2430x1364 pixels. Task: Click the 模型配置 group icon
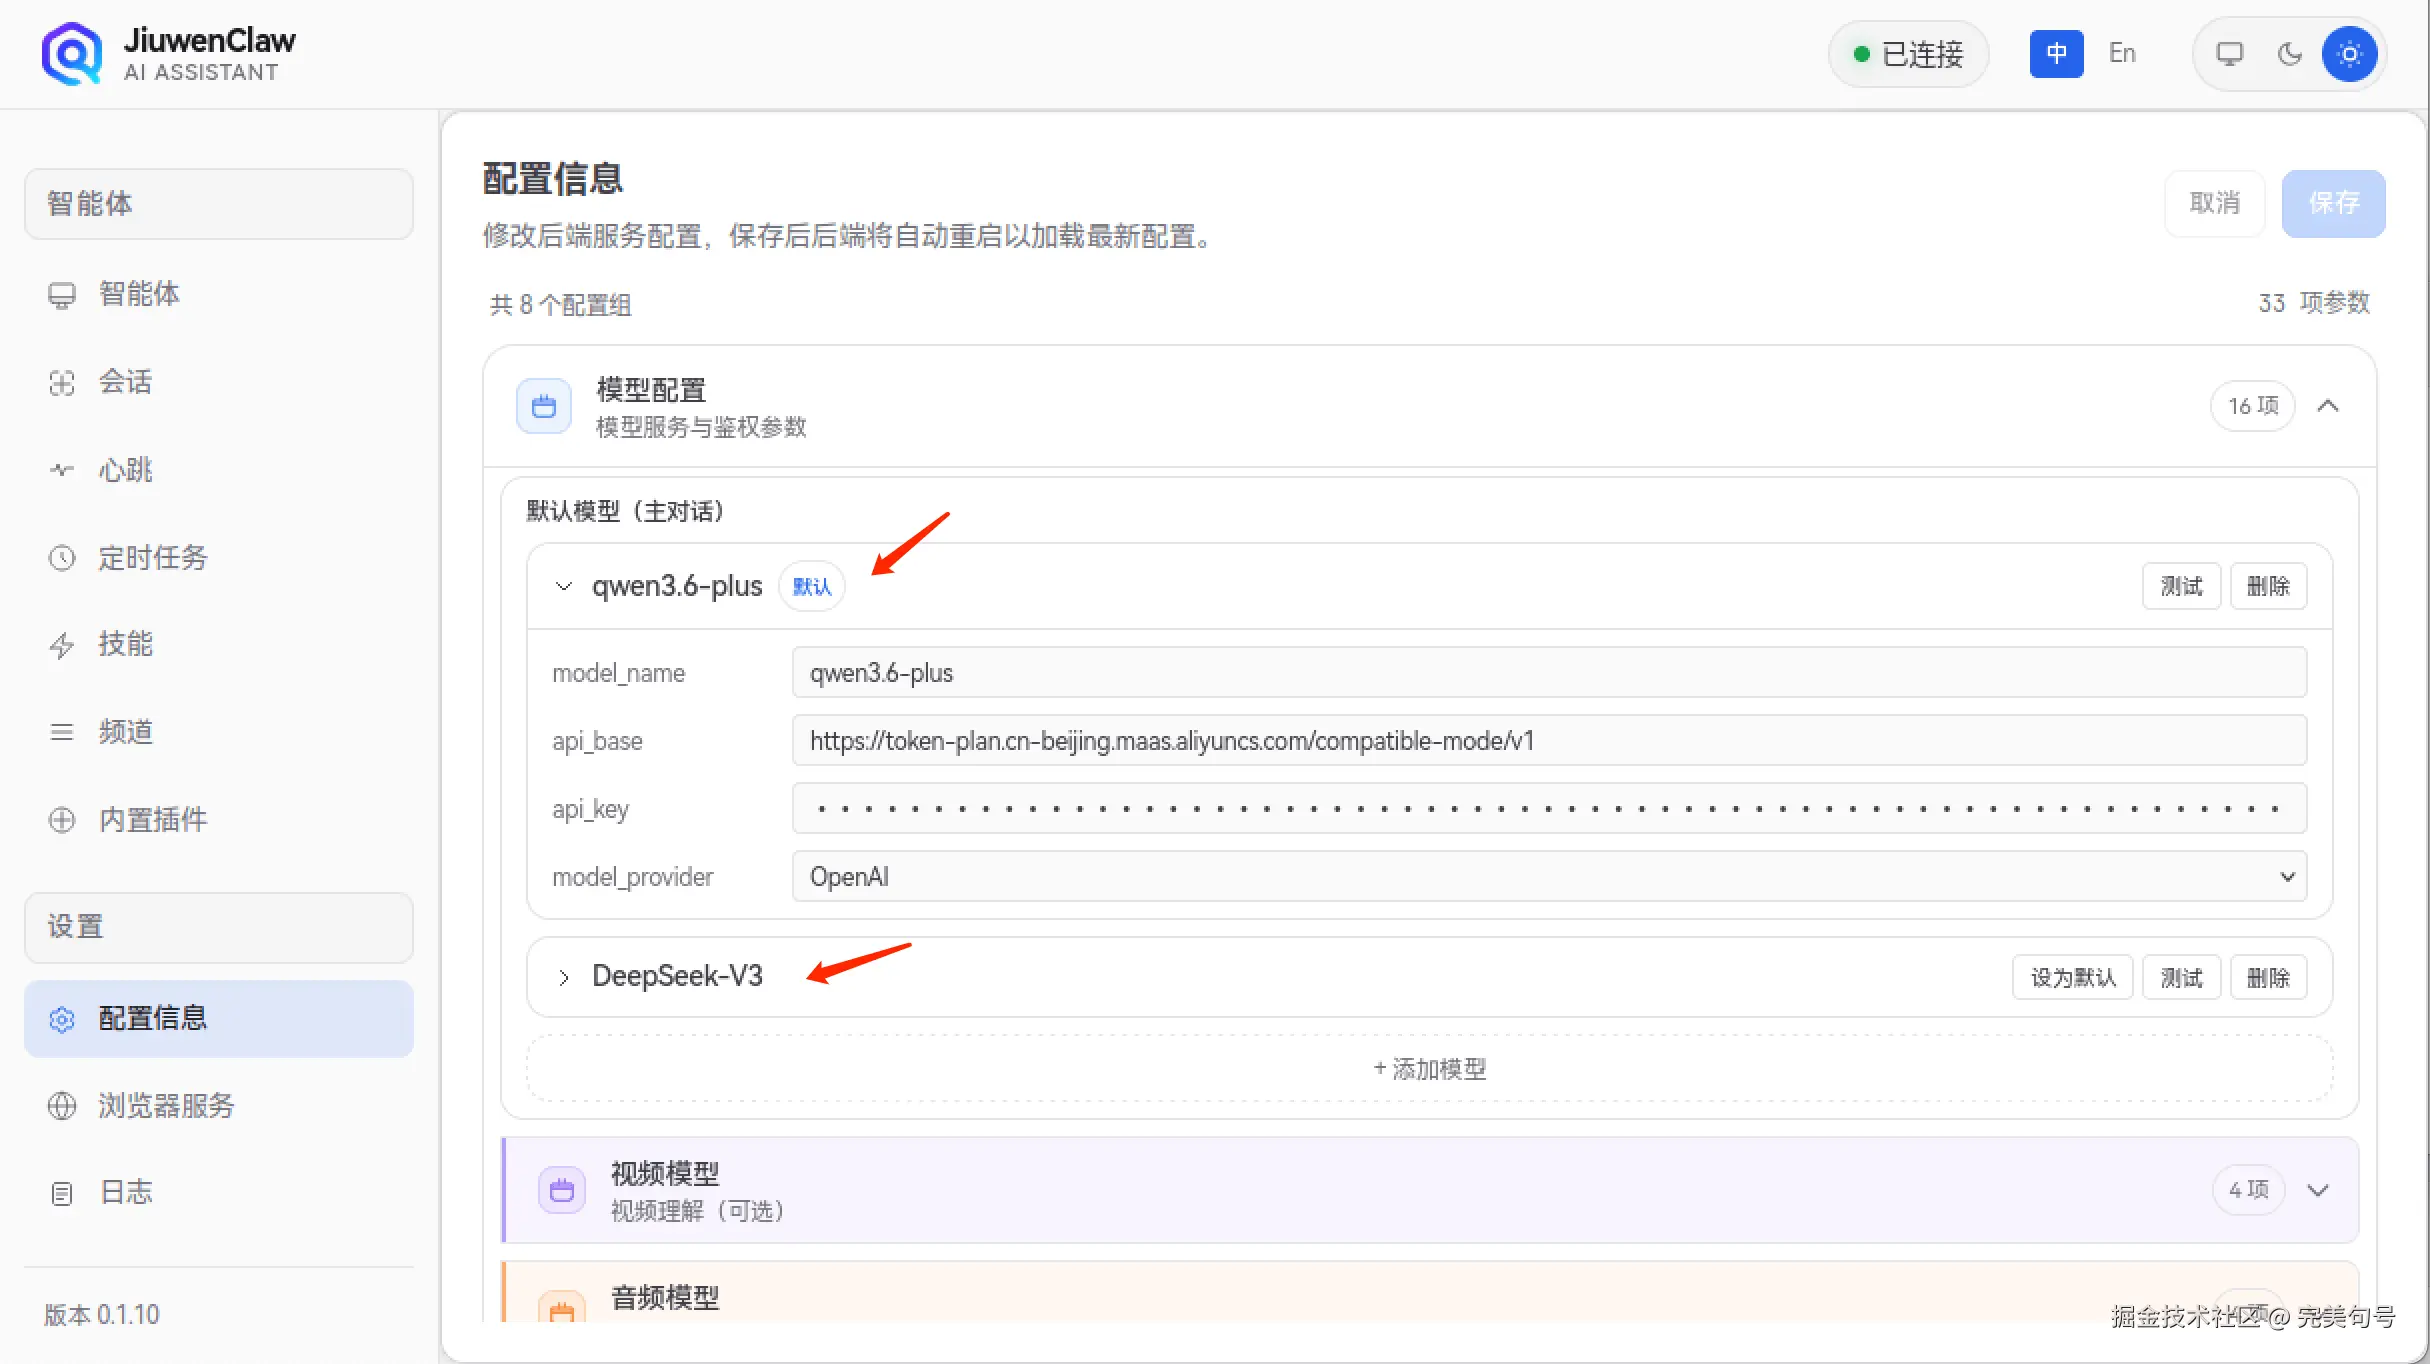(544, 406)
